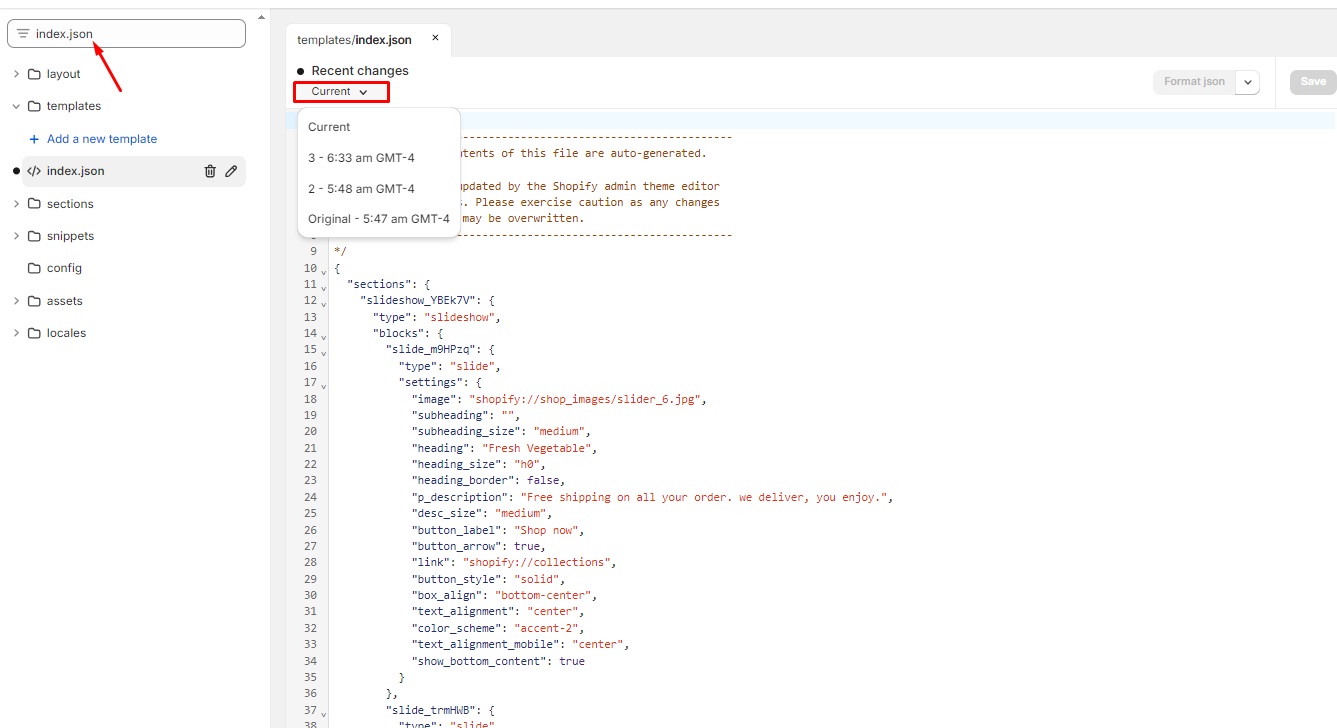Click the config folder icon
The image size is (1337, 728).
point(34,268)
